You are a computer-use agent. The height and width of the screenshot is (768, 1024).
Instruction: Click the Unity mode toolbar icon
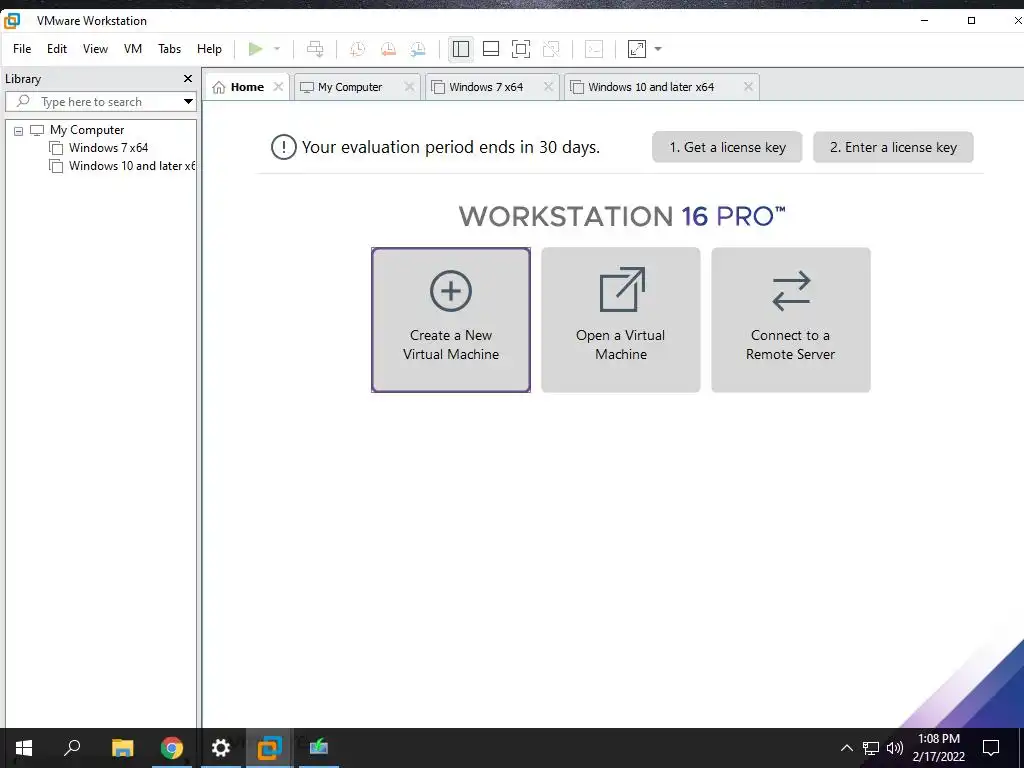pyautogui.click(x=551, y=49)
